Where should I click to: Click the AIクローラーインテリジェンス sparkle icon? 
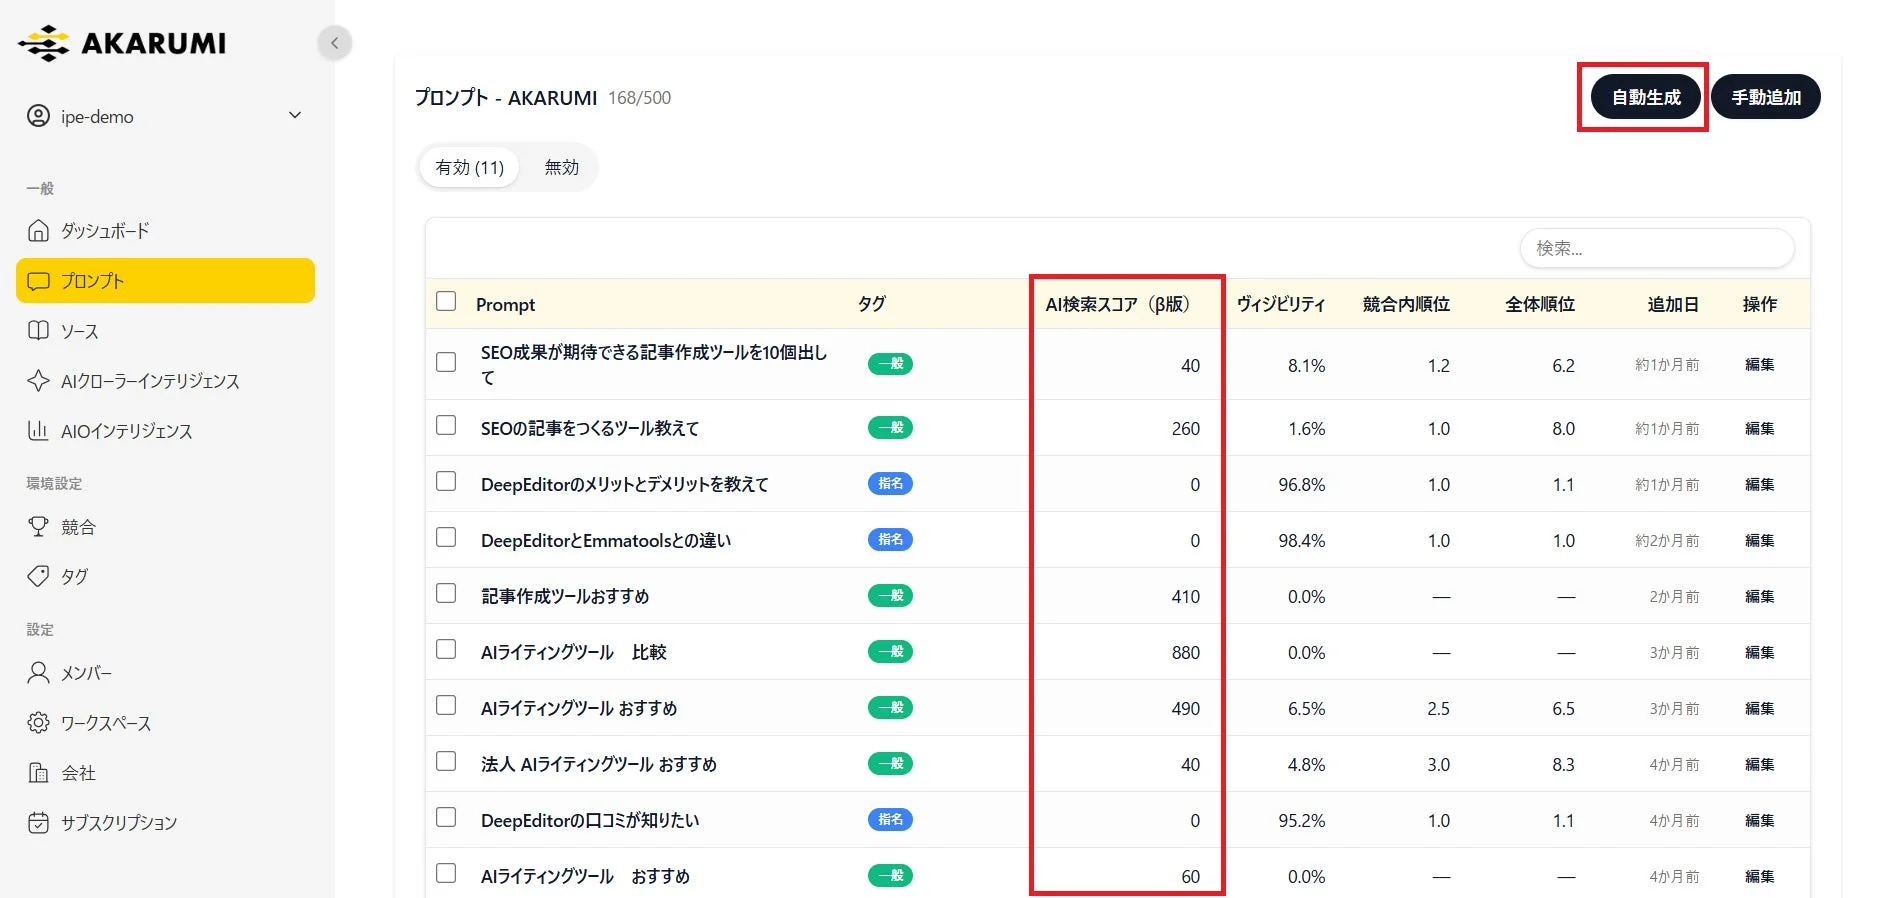click(x=38, y=381)
